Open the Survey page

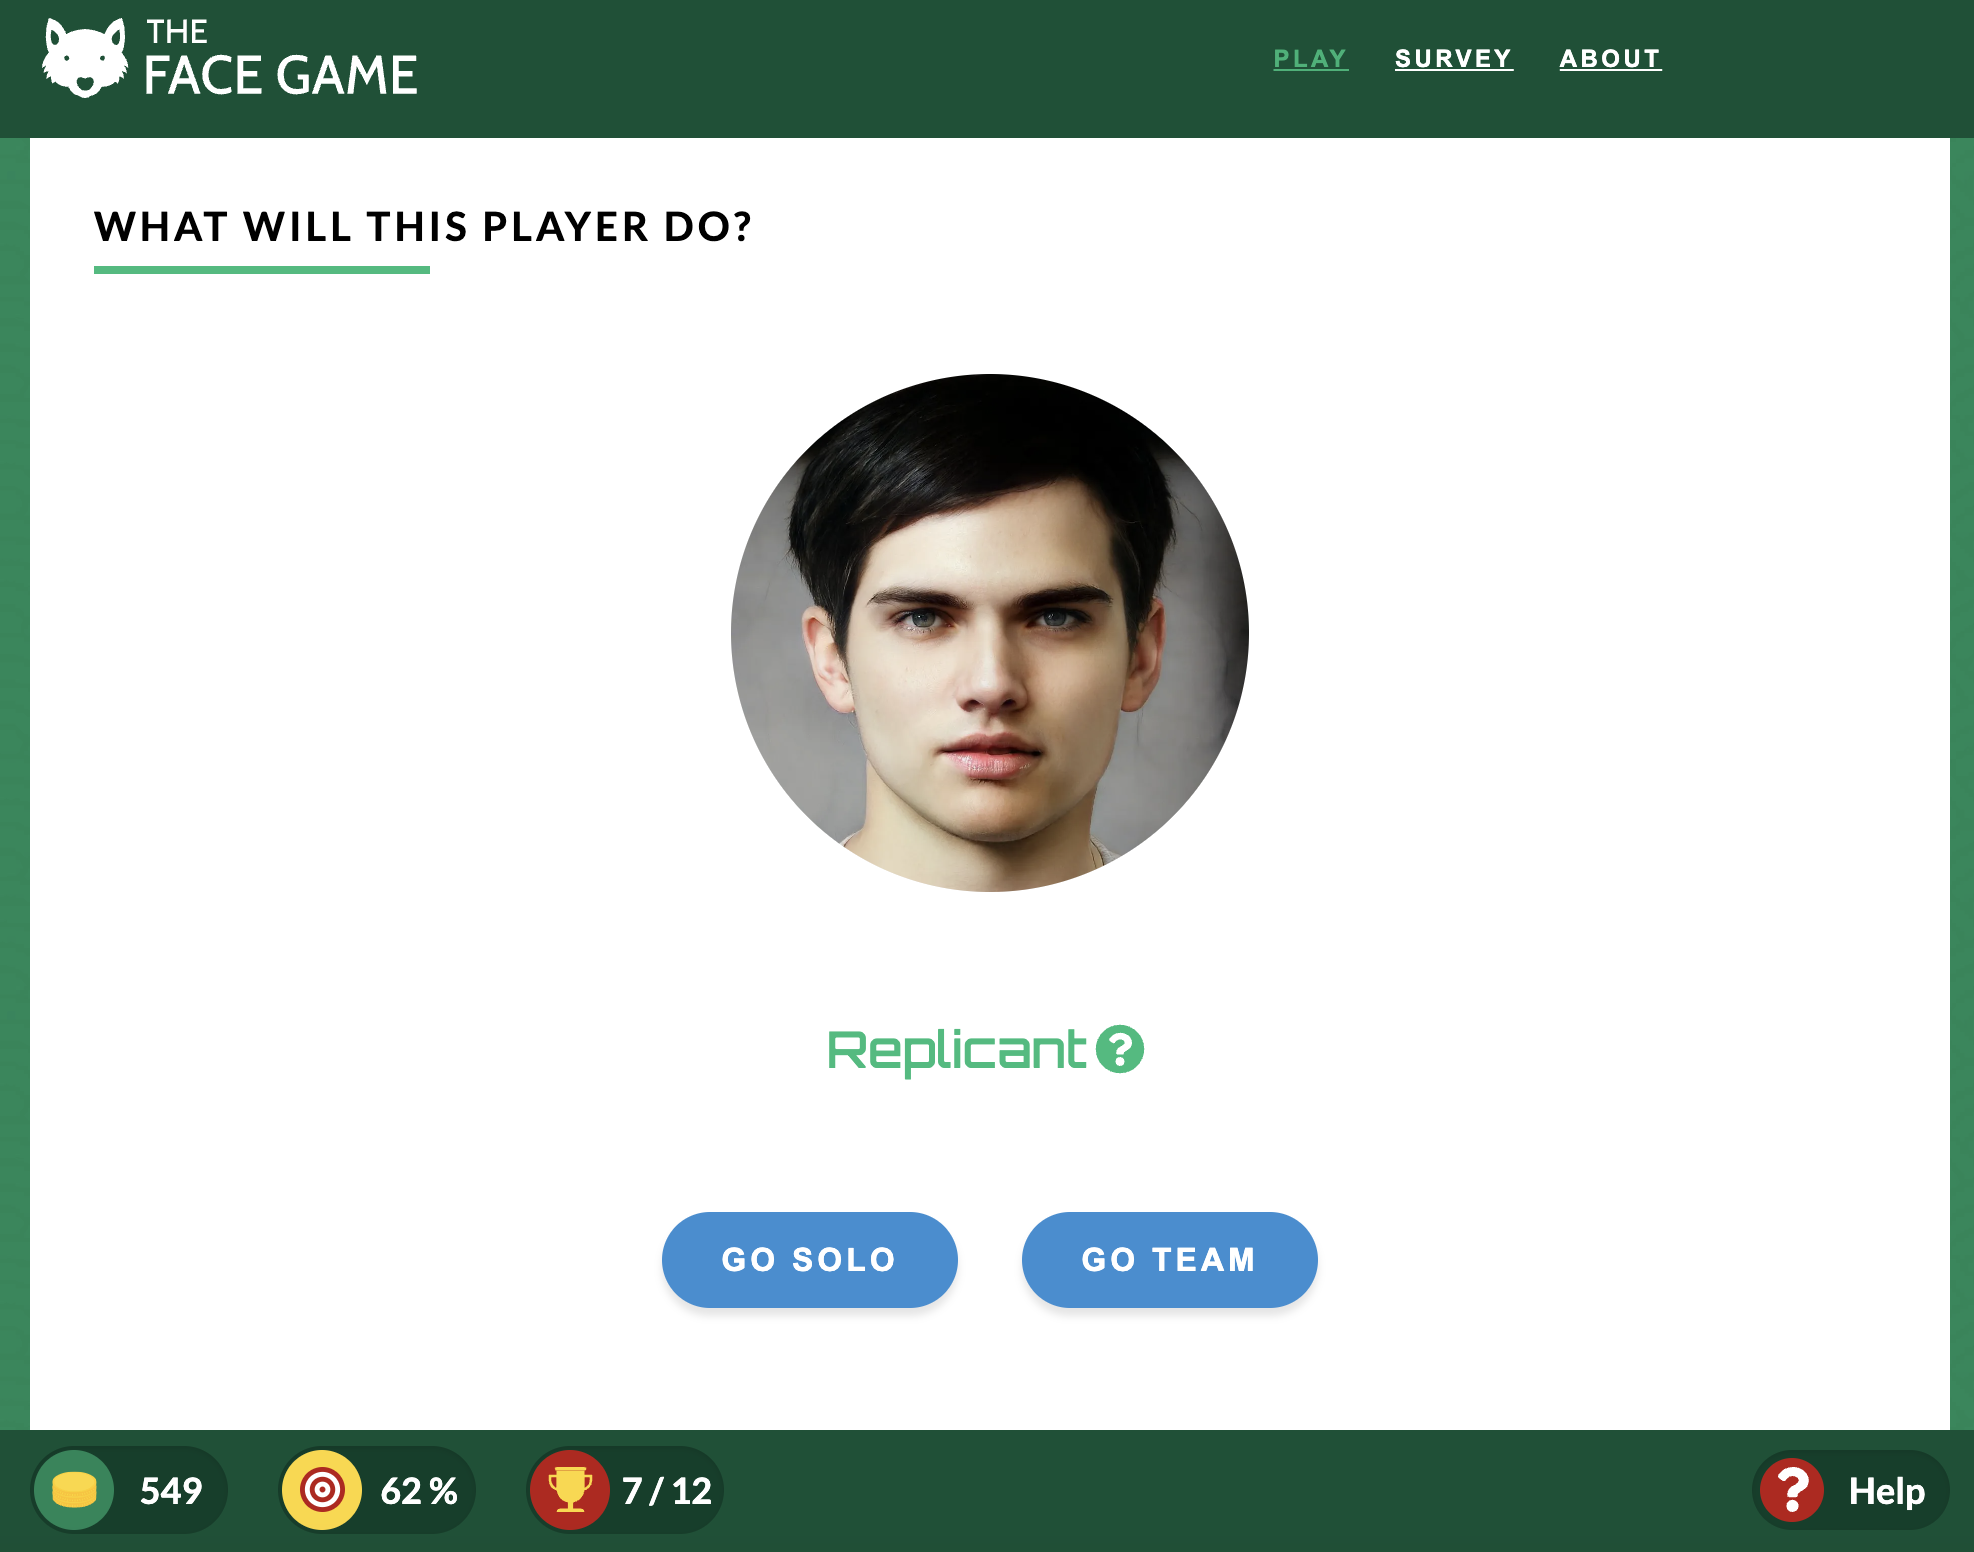point(1453,59)
